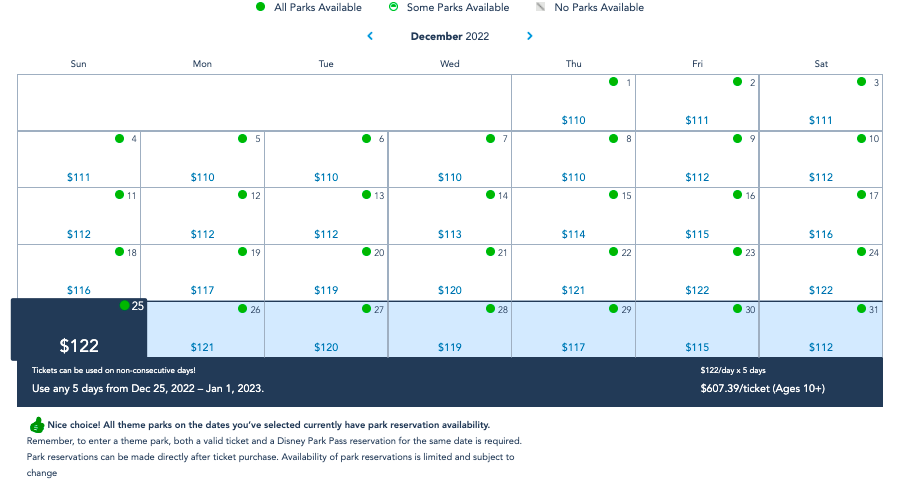Click the $607.39/ticket price summary
Image resolution: width=899 pixels, height=492 pixels.
762,388
